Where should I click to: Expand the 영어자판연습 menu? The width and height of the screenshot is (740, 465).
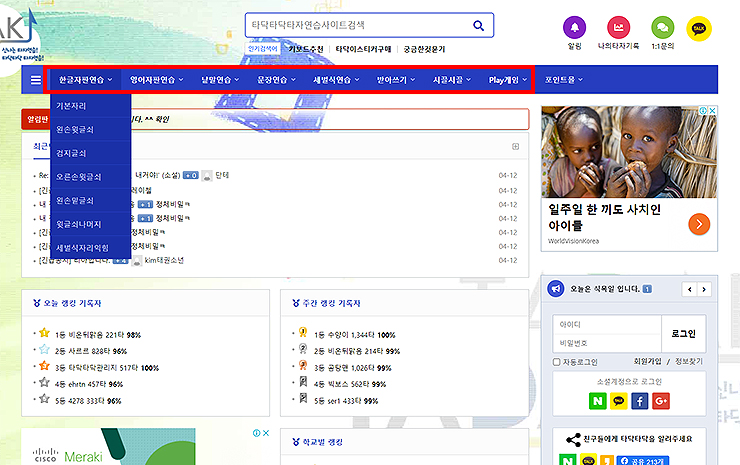click(157, 80)
